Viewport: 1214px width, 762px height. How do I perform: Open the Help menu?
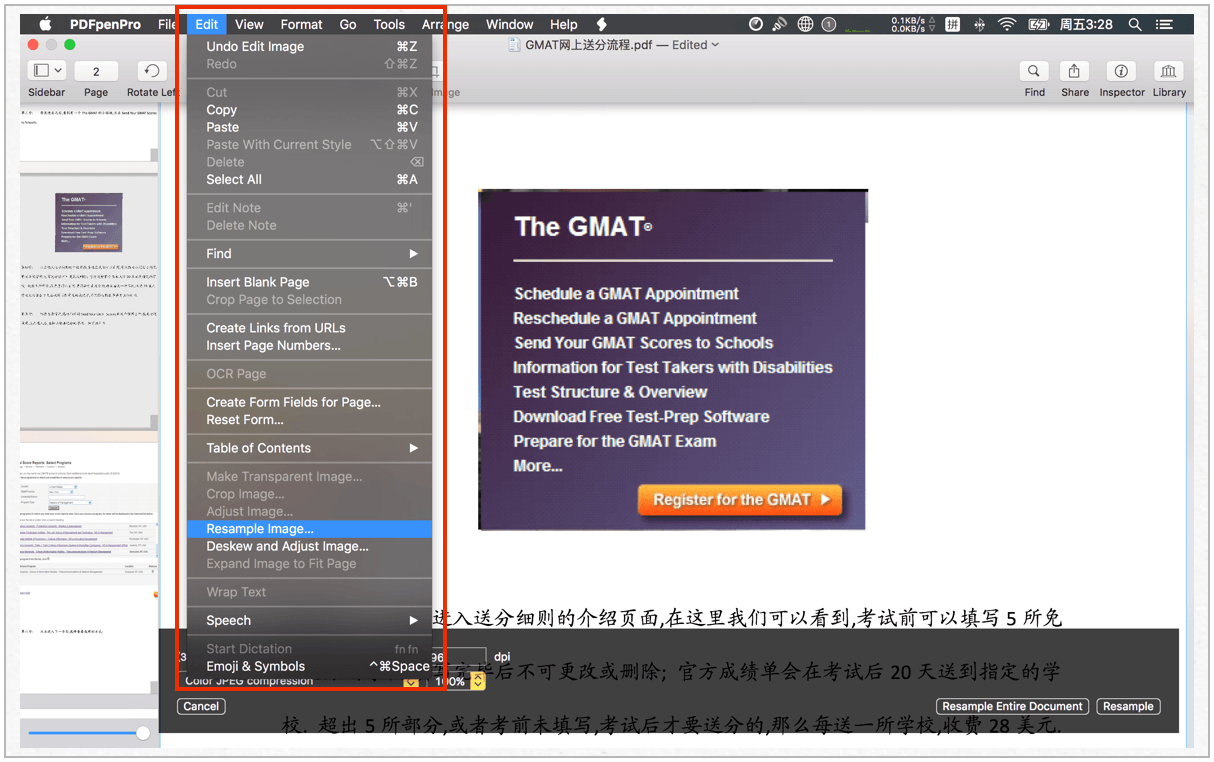coord(564,24)
